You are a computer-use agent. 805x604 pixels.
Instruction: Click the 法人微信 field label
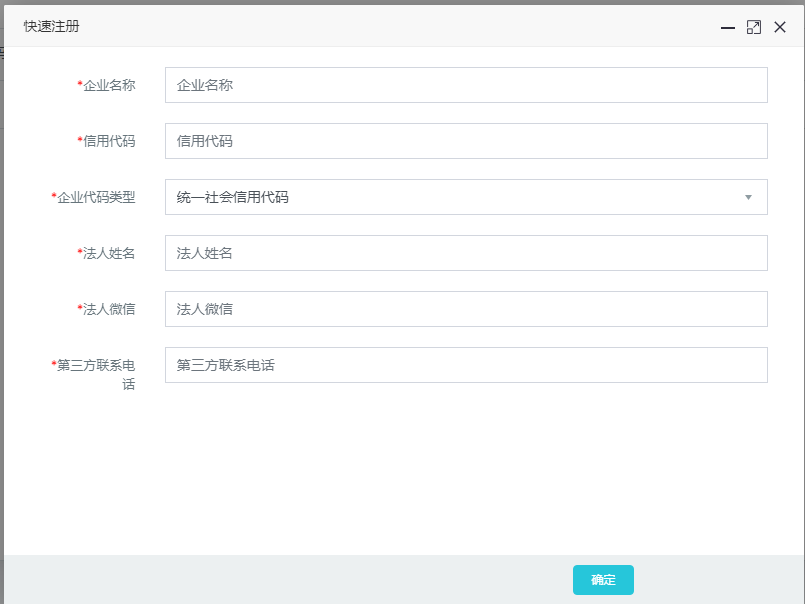[109, 310]
